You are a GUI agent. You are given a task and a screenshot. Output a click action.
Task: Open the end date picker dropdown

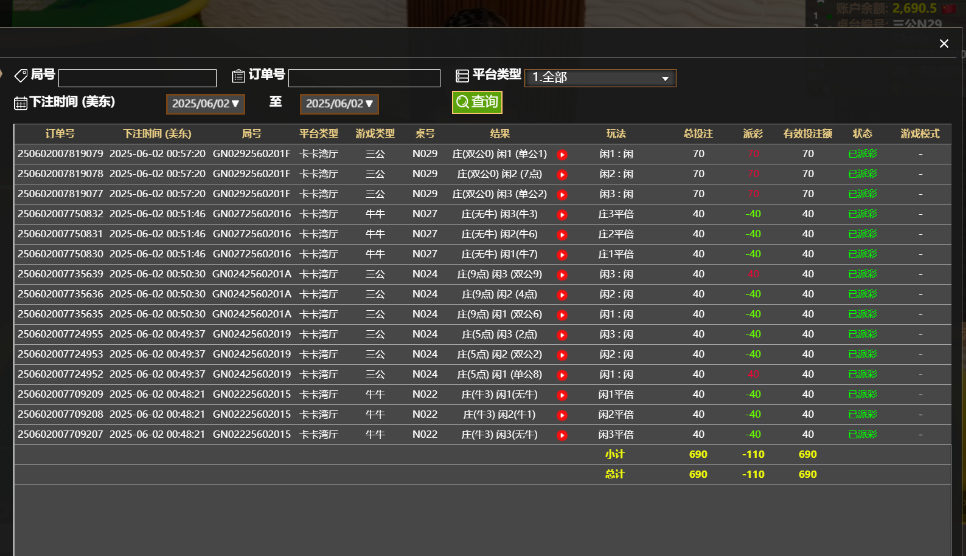(339, 104)
